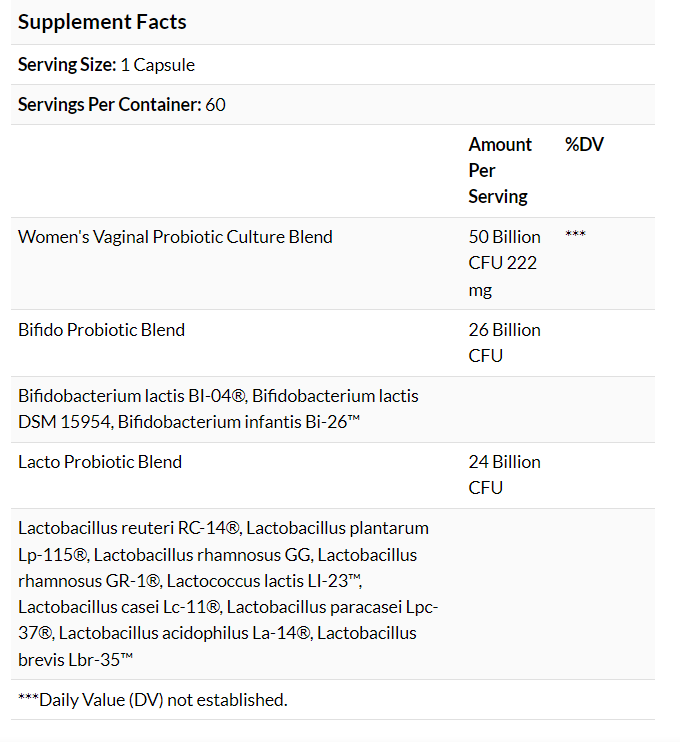Click Bifidobacterium infantis Bi-26 strain text

[238, 422]
